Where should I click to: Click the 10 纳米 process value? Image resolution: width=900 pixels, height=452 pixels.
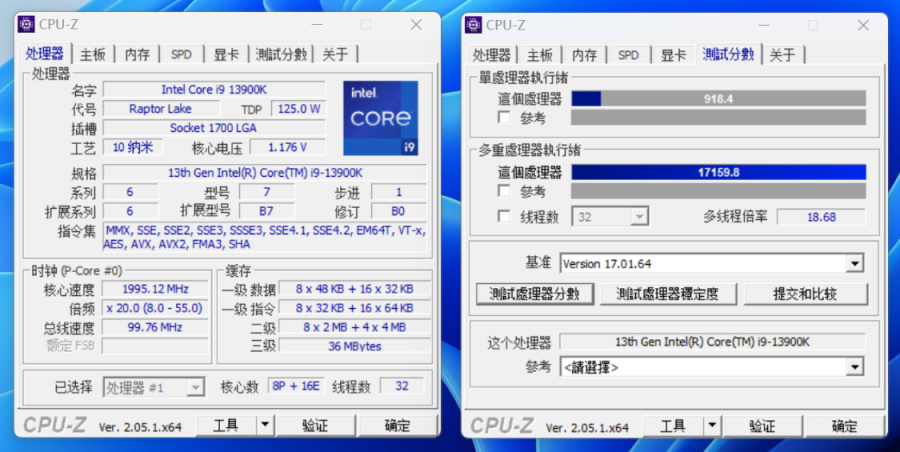tap(133, 147)
